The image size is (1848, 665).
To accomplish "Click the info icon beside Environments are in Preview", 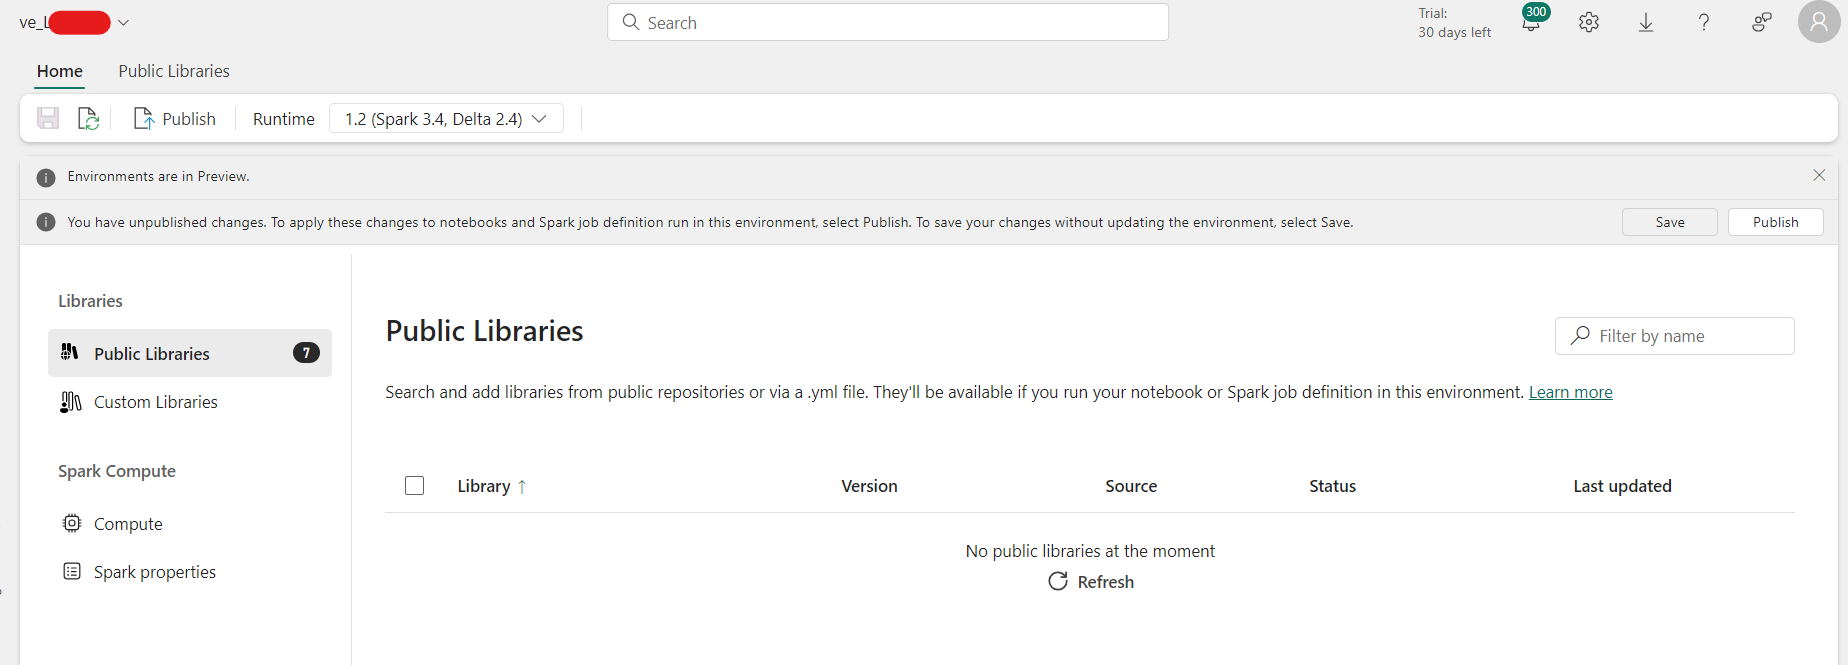I will (46, 178).
